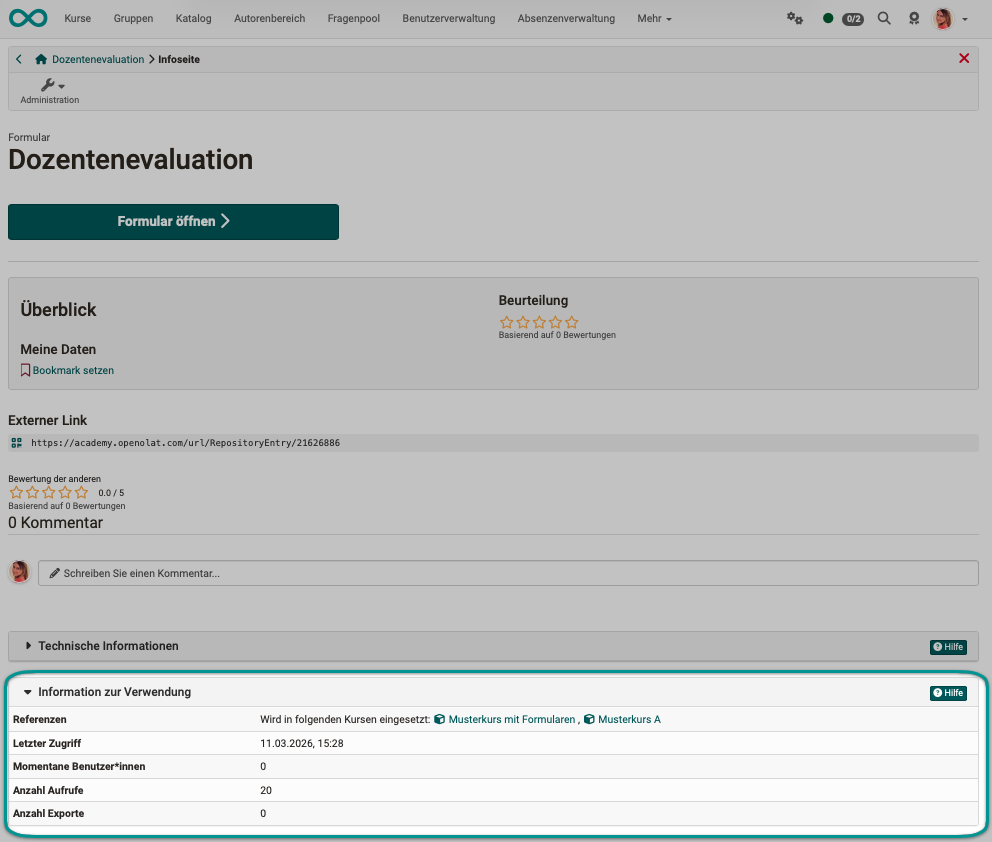This screenshot has width=992, height=842.
Task: Open the Musterkurs mit Formularen link
Action: click(511, 719)
